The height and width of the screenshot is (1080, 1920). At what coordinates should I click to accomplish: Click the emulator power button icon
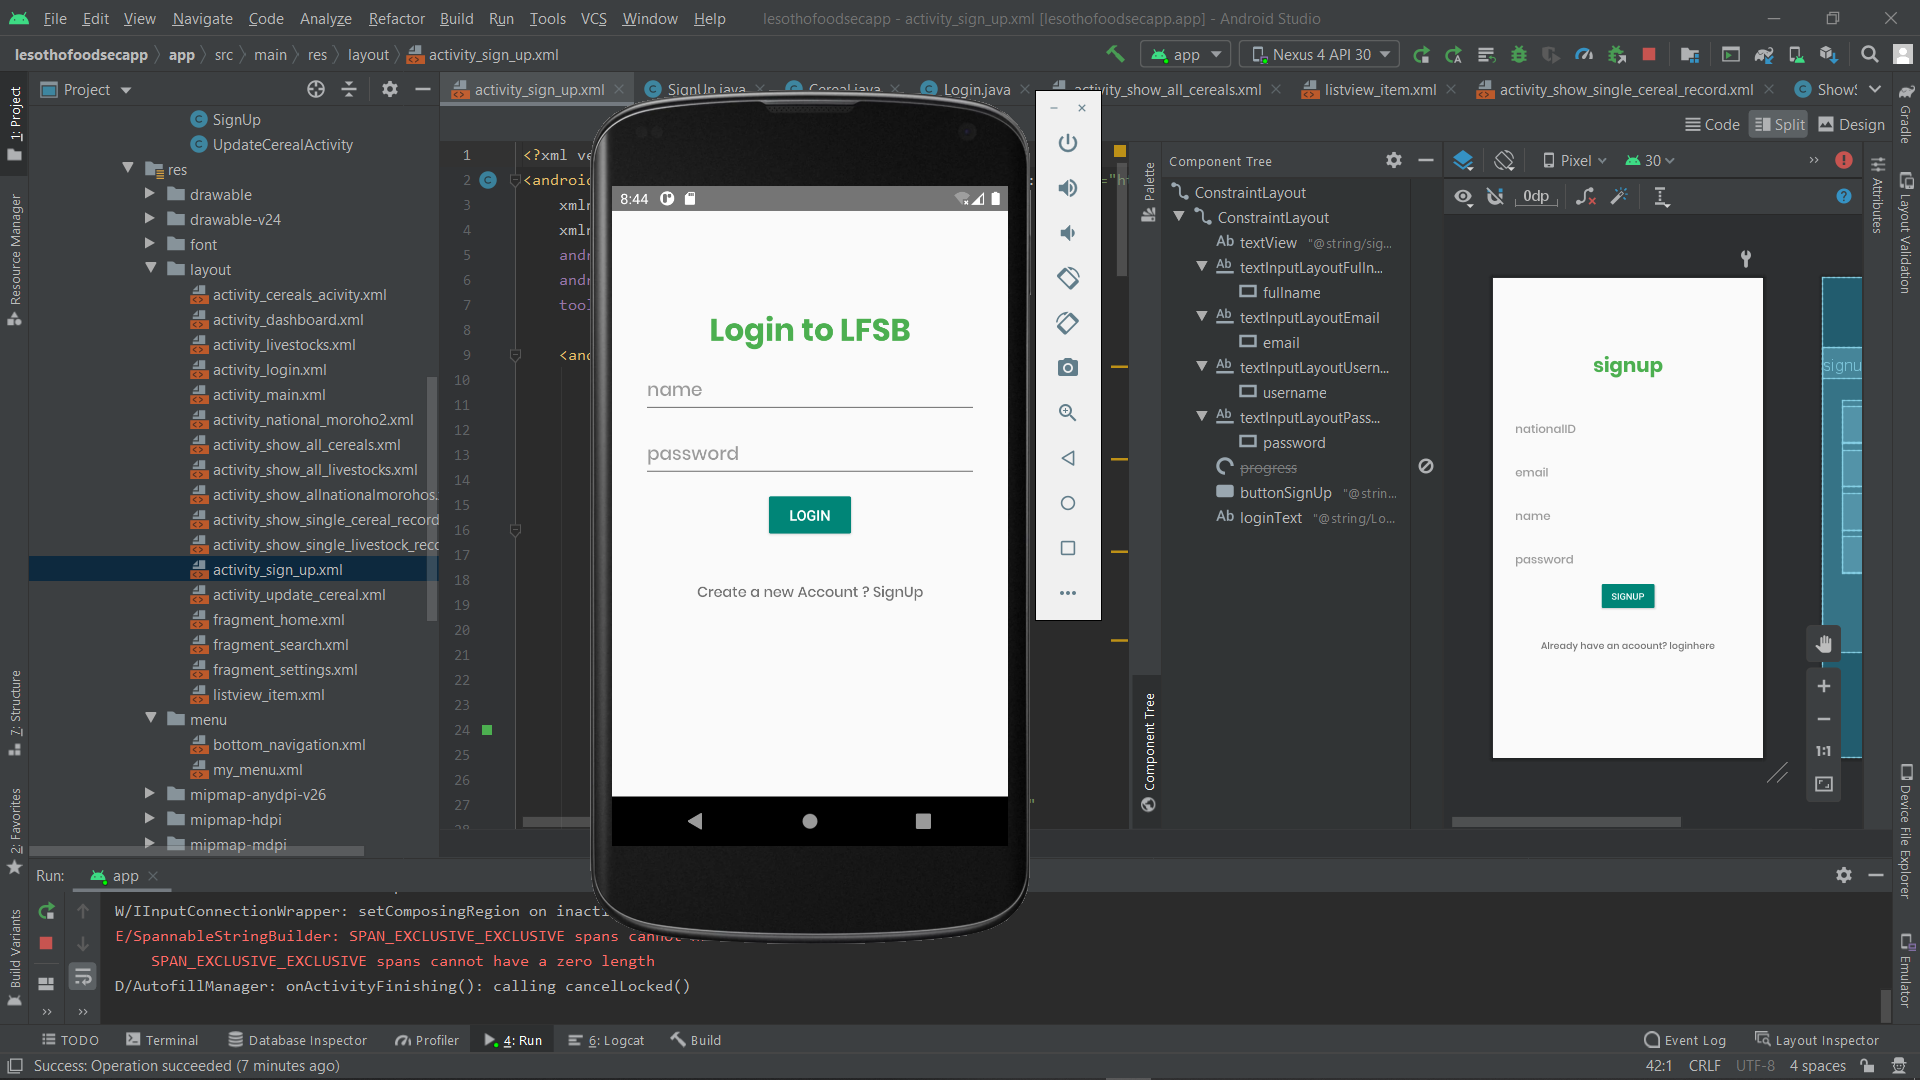tap(1068, 143)
